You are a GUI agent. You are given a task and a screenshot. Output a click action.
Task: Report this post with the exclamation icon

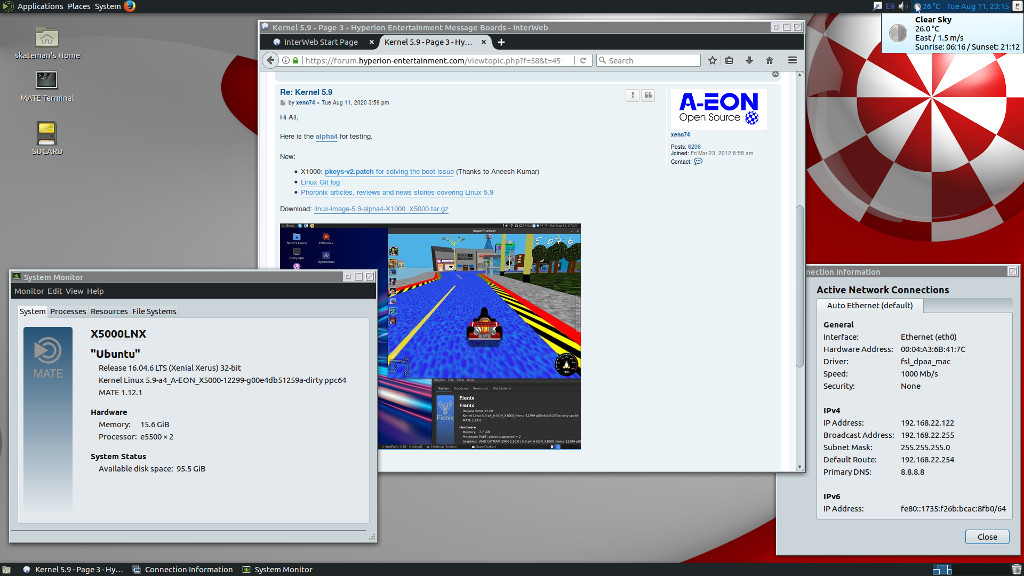pos(632,95)
